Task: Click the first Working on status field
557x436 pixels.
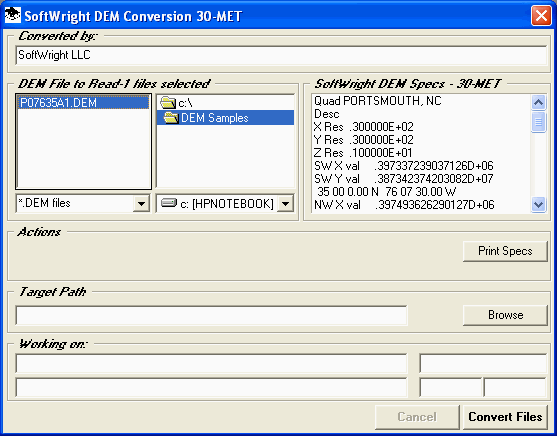Action: 211,363
